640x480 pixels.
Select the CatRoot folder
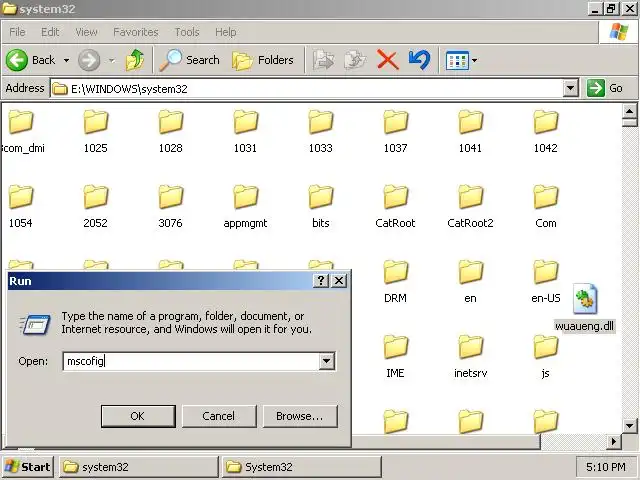click(x=396, y=207)
